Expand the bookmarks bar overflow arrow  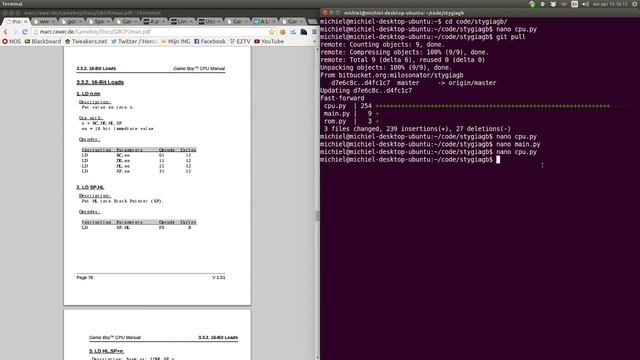point(314,41)
